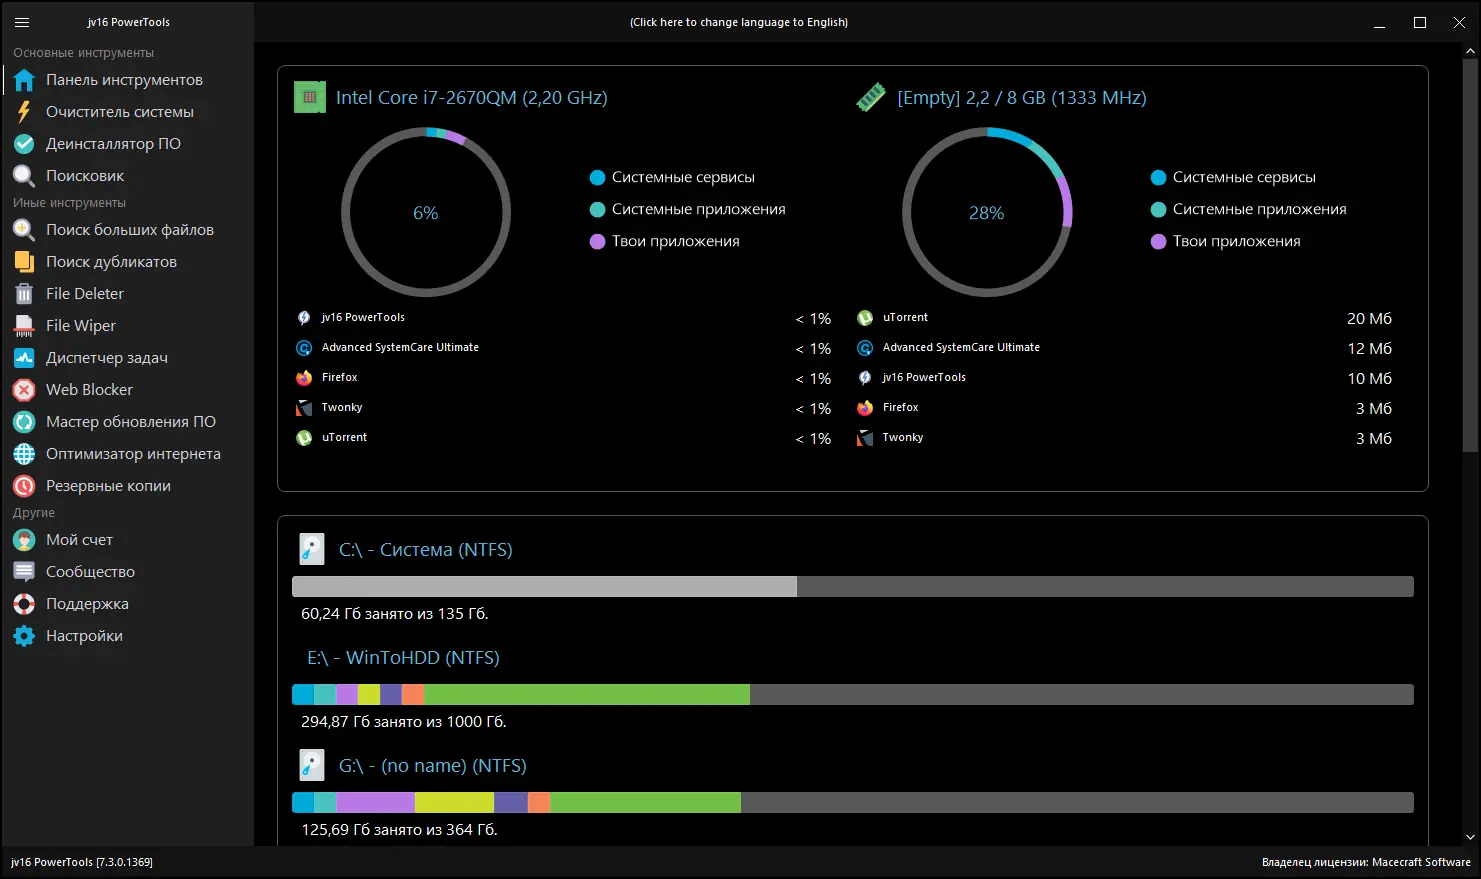This screenshot has height=879, width=1481.
Task: Click the lifebuoy icon for Поддержка
Action: [x=24, y=604]
